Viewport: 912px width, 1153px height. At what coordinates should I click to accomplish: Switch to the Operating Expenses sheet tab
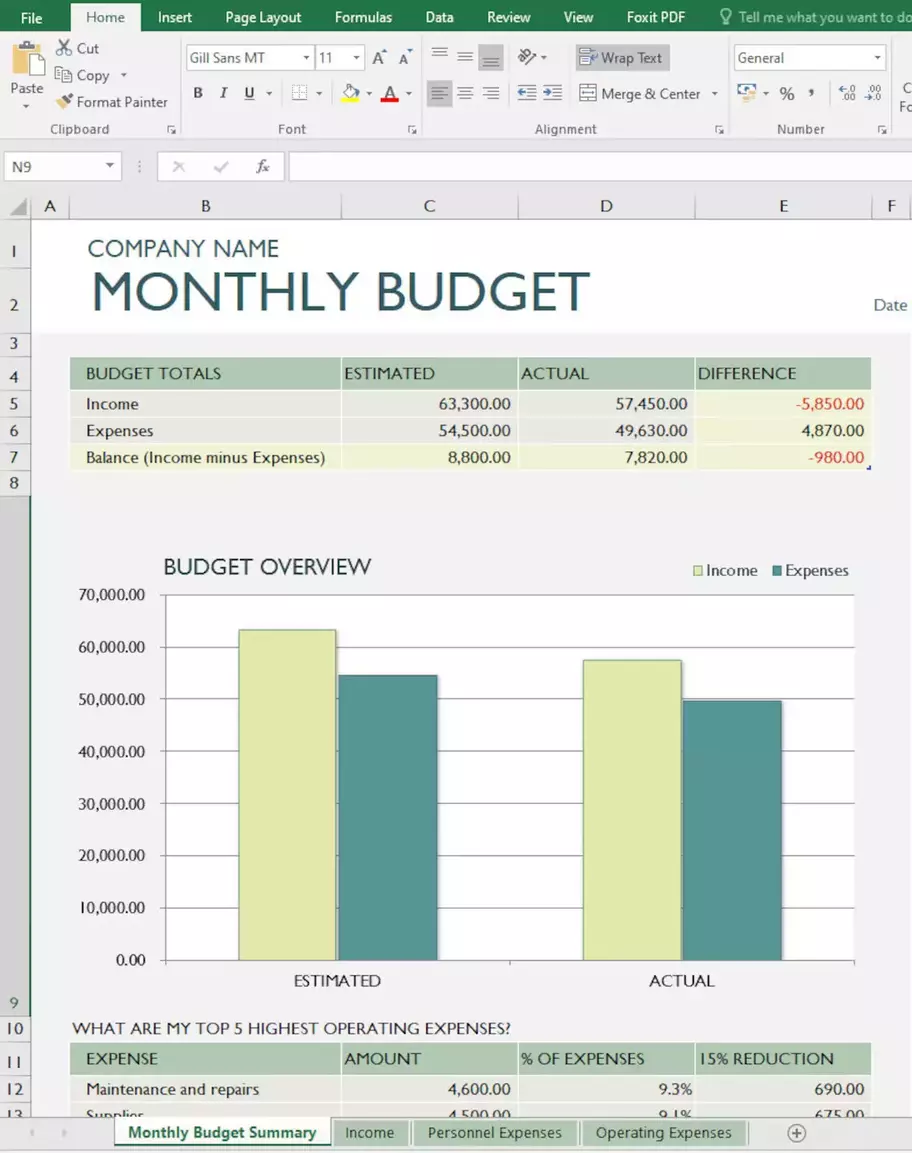pos(663,1133)
